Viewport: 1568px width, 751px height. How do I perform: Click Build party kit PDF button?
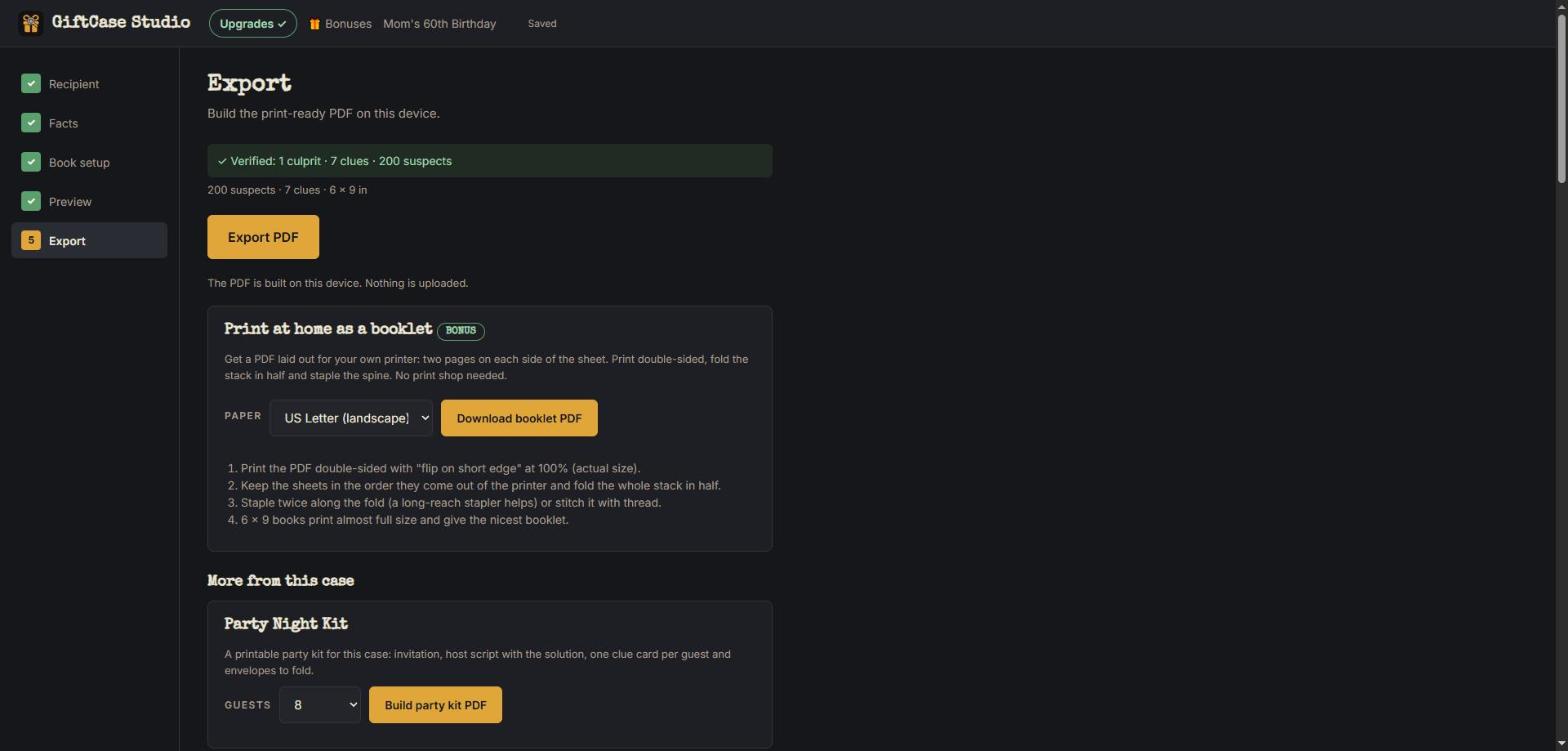click(x=435, y=705)
